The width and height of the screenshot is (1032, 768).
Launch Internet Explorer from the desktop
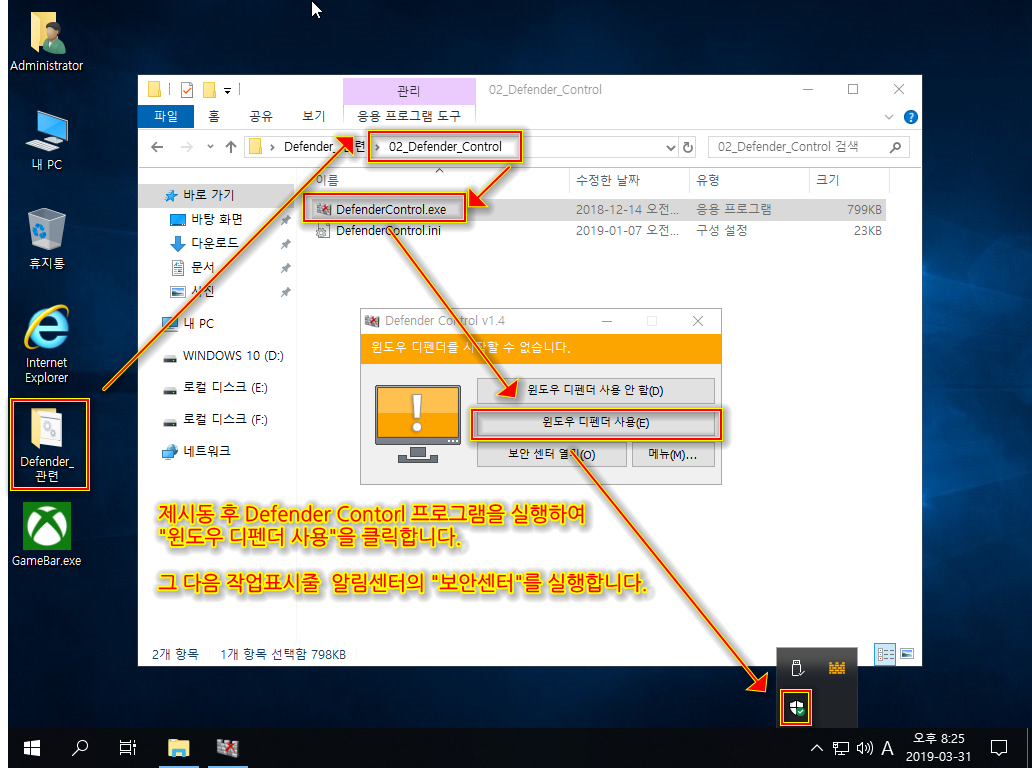pos(47,344)
